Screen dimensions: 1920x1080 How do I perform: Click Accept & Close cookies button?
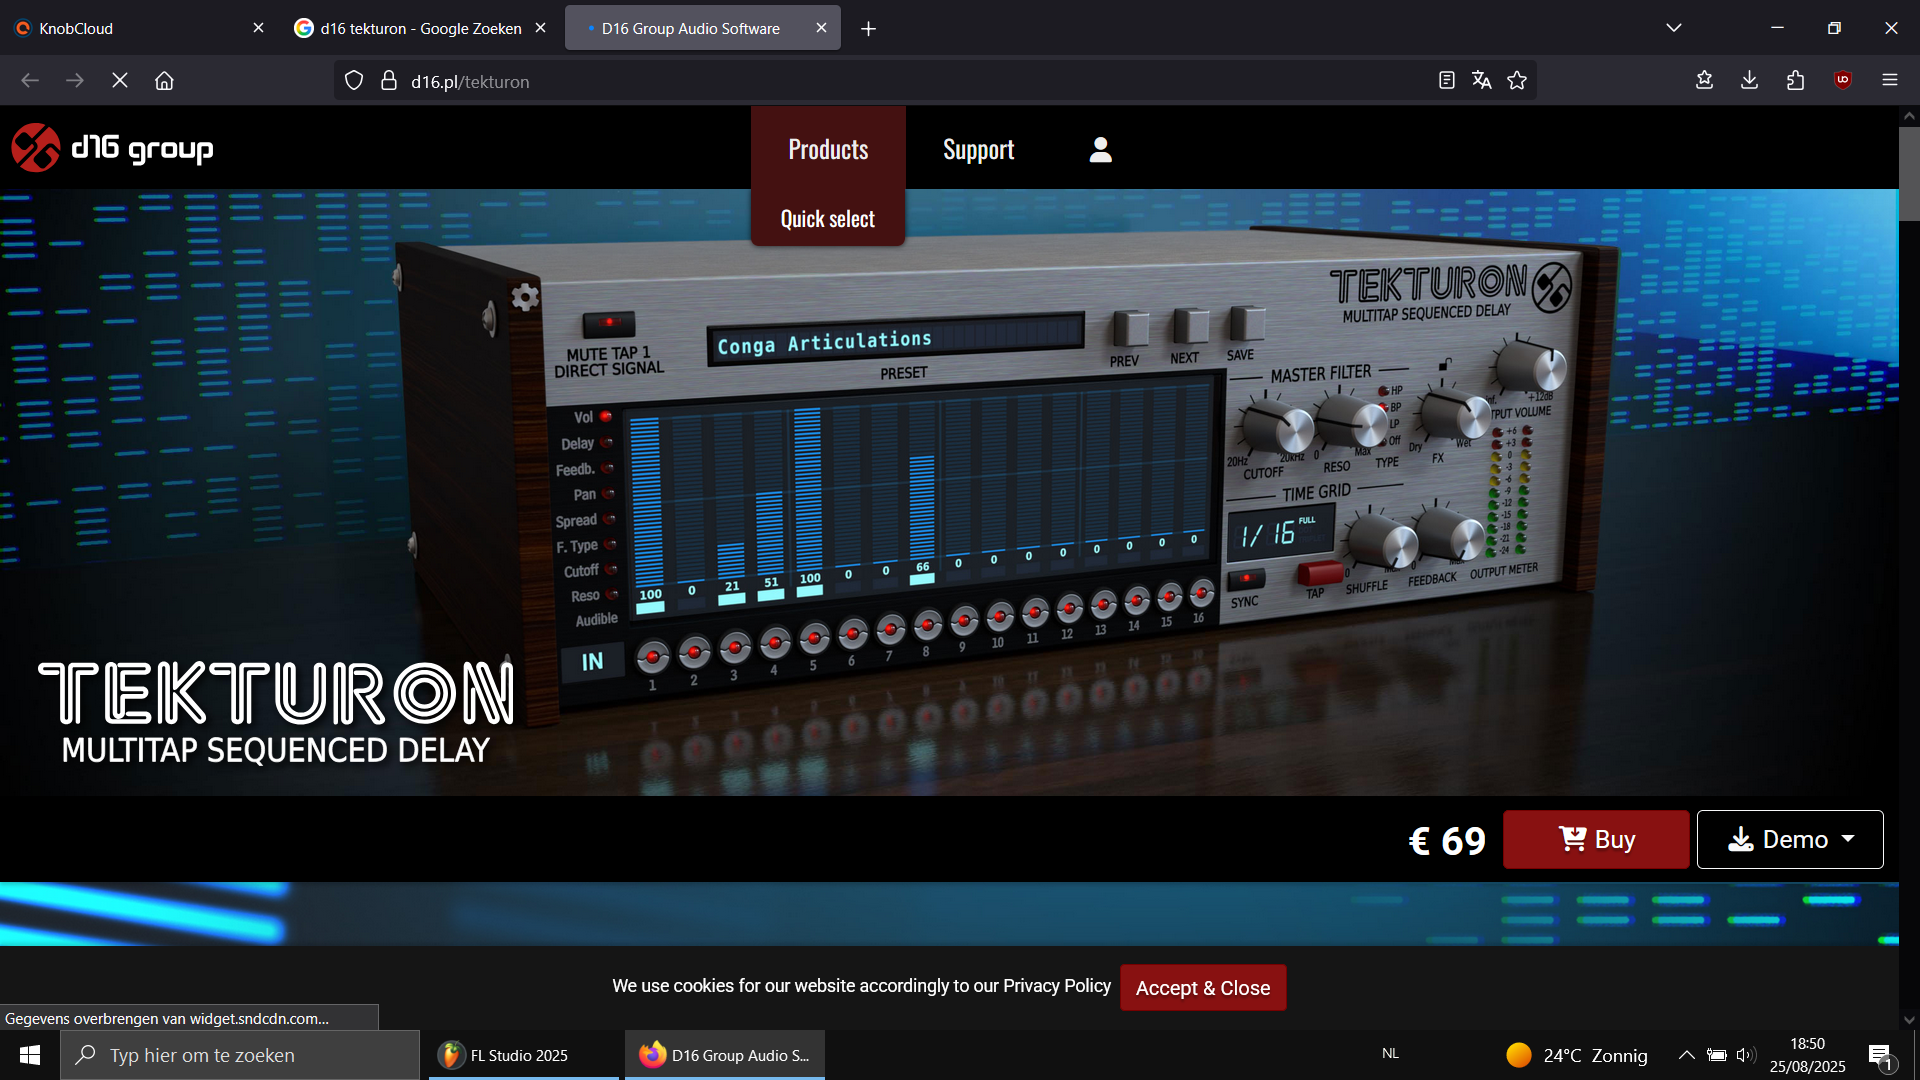click(x=1203, y=987)
